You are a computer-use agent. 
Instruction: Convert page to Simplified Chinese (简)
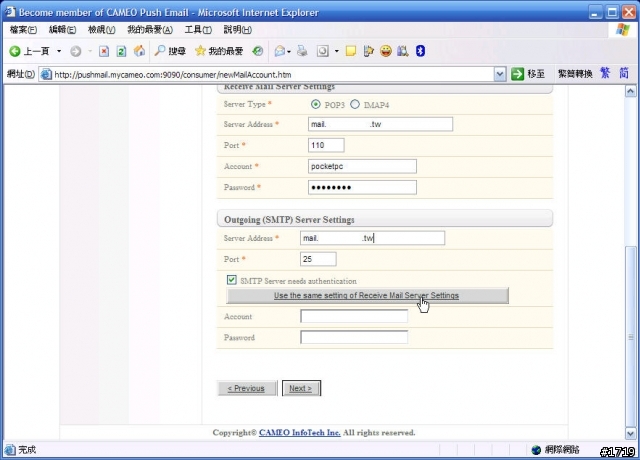click(624, 73)
